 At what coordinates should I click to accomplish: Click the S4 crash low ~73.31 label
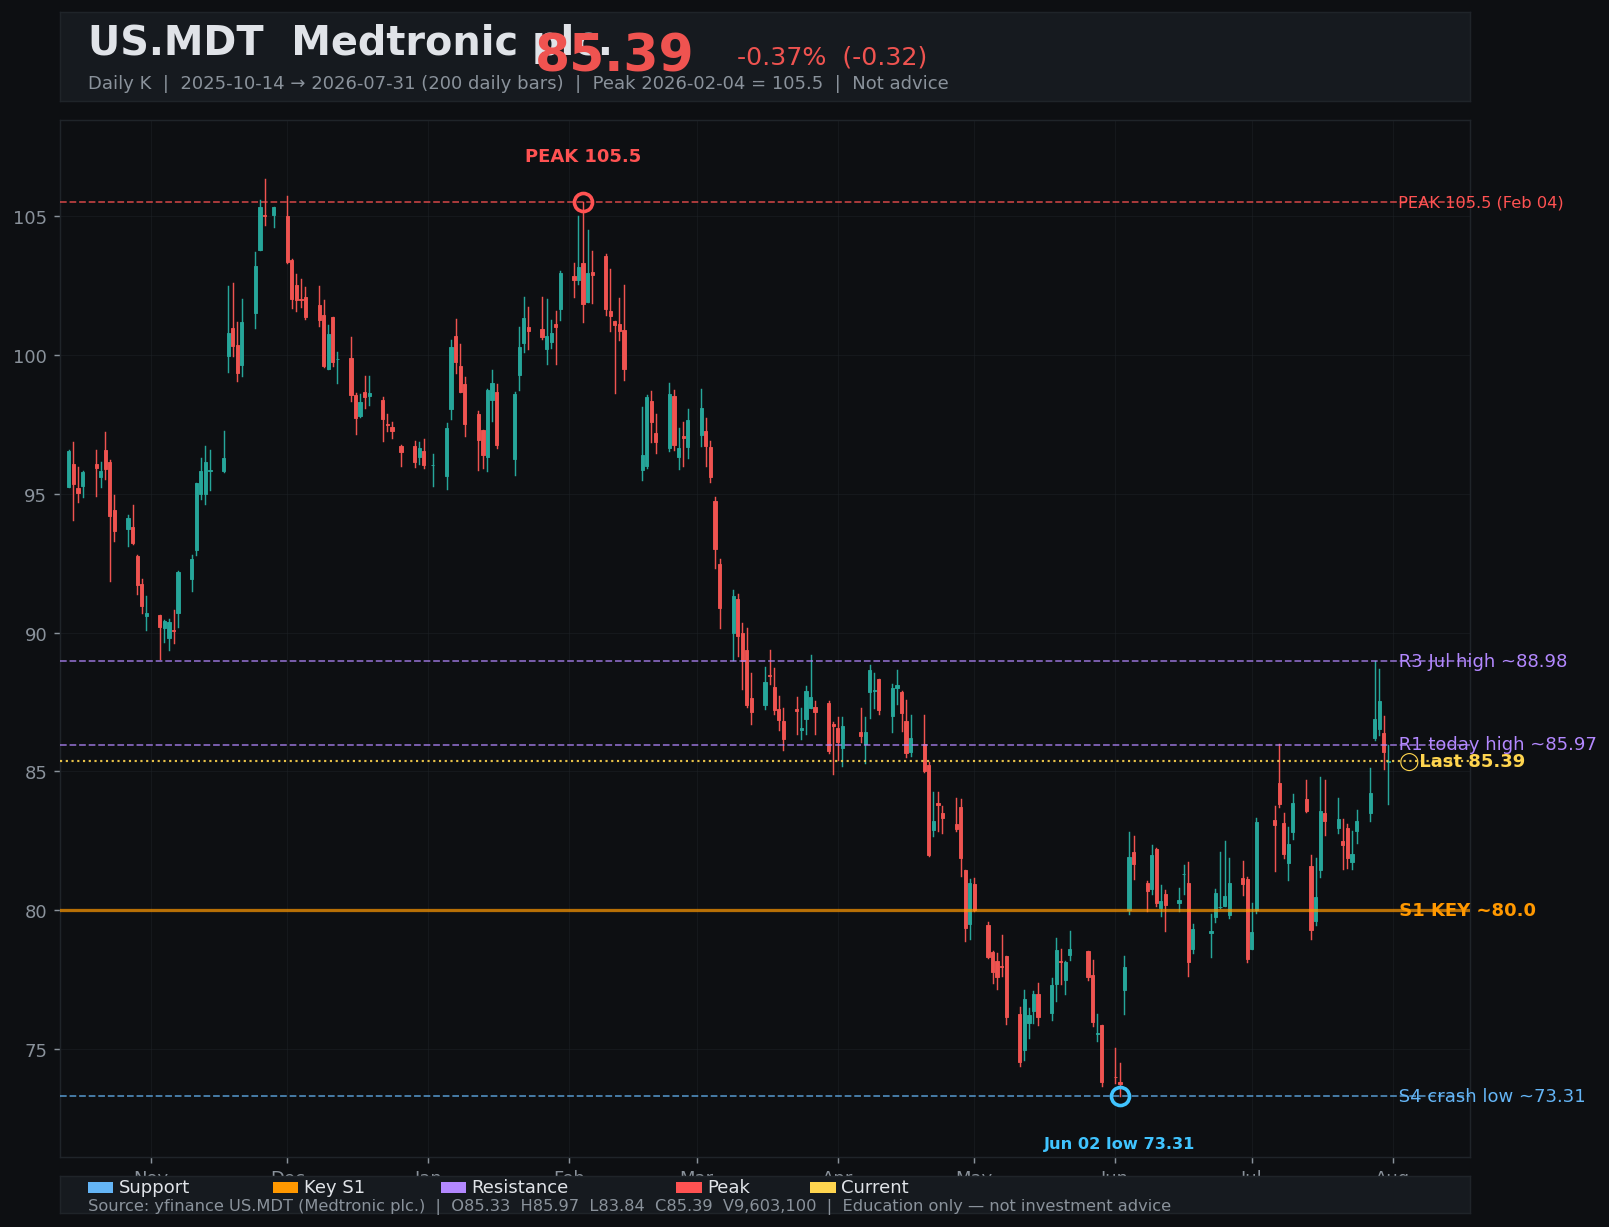click(1492, 1097)
